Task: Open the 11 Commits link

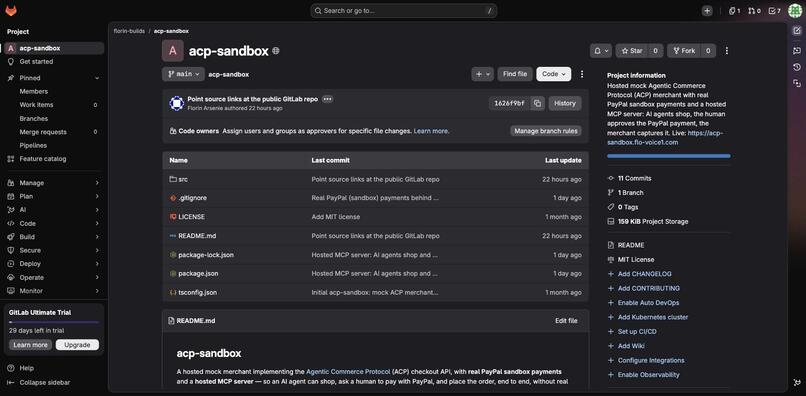Action: pos(634,178)
